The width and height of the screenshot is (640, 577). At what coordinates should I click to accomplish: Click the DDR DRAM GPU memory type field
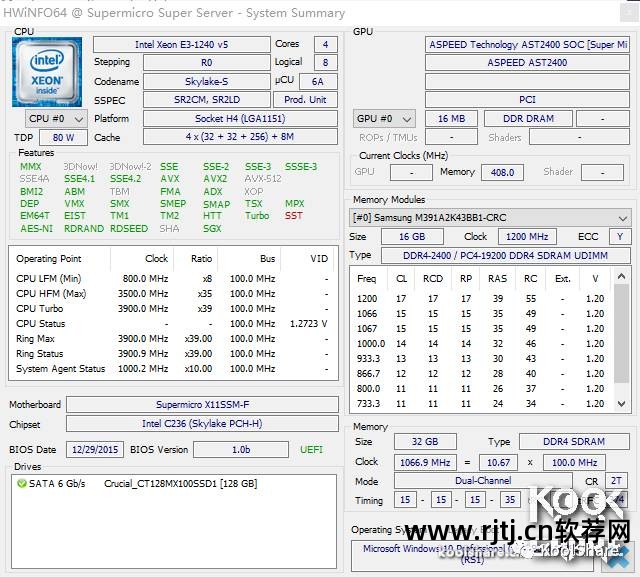point(528,119)
